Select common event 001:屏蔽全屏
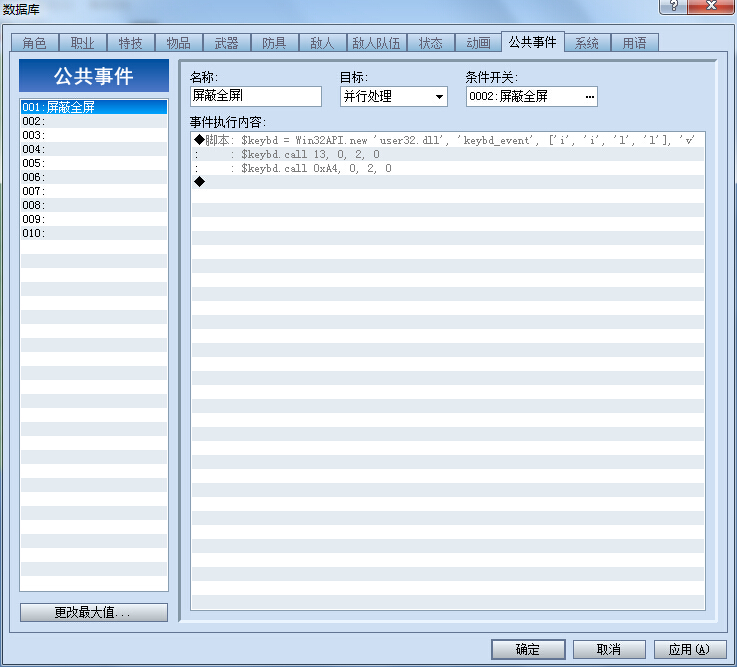 (94, 107)
